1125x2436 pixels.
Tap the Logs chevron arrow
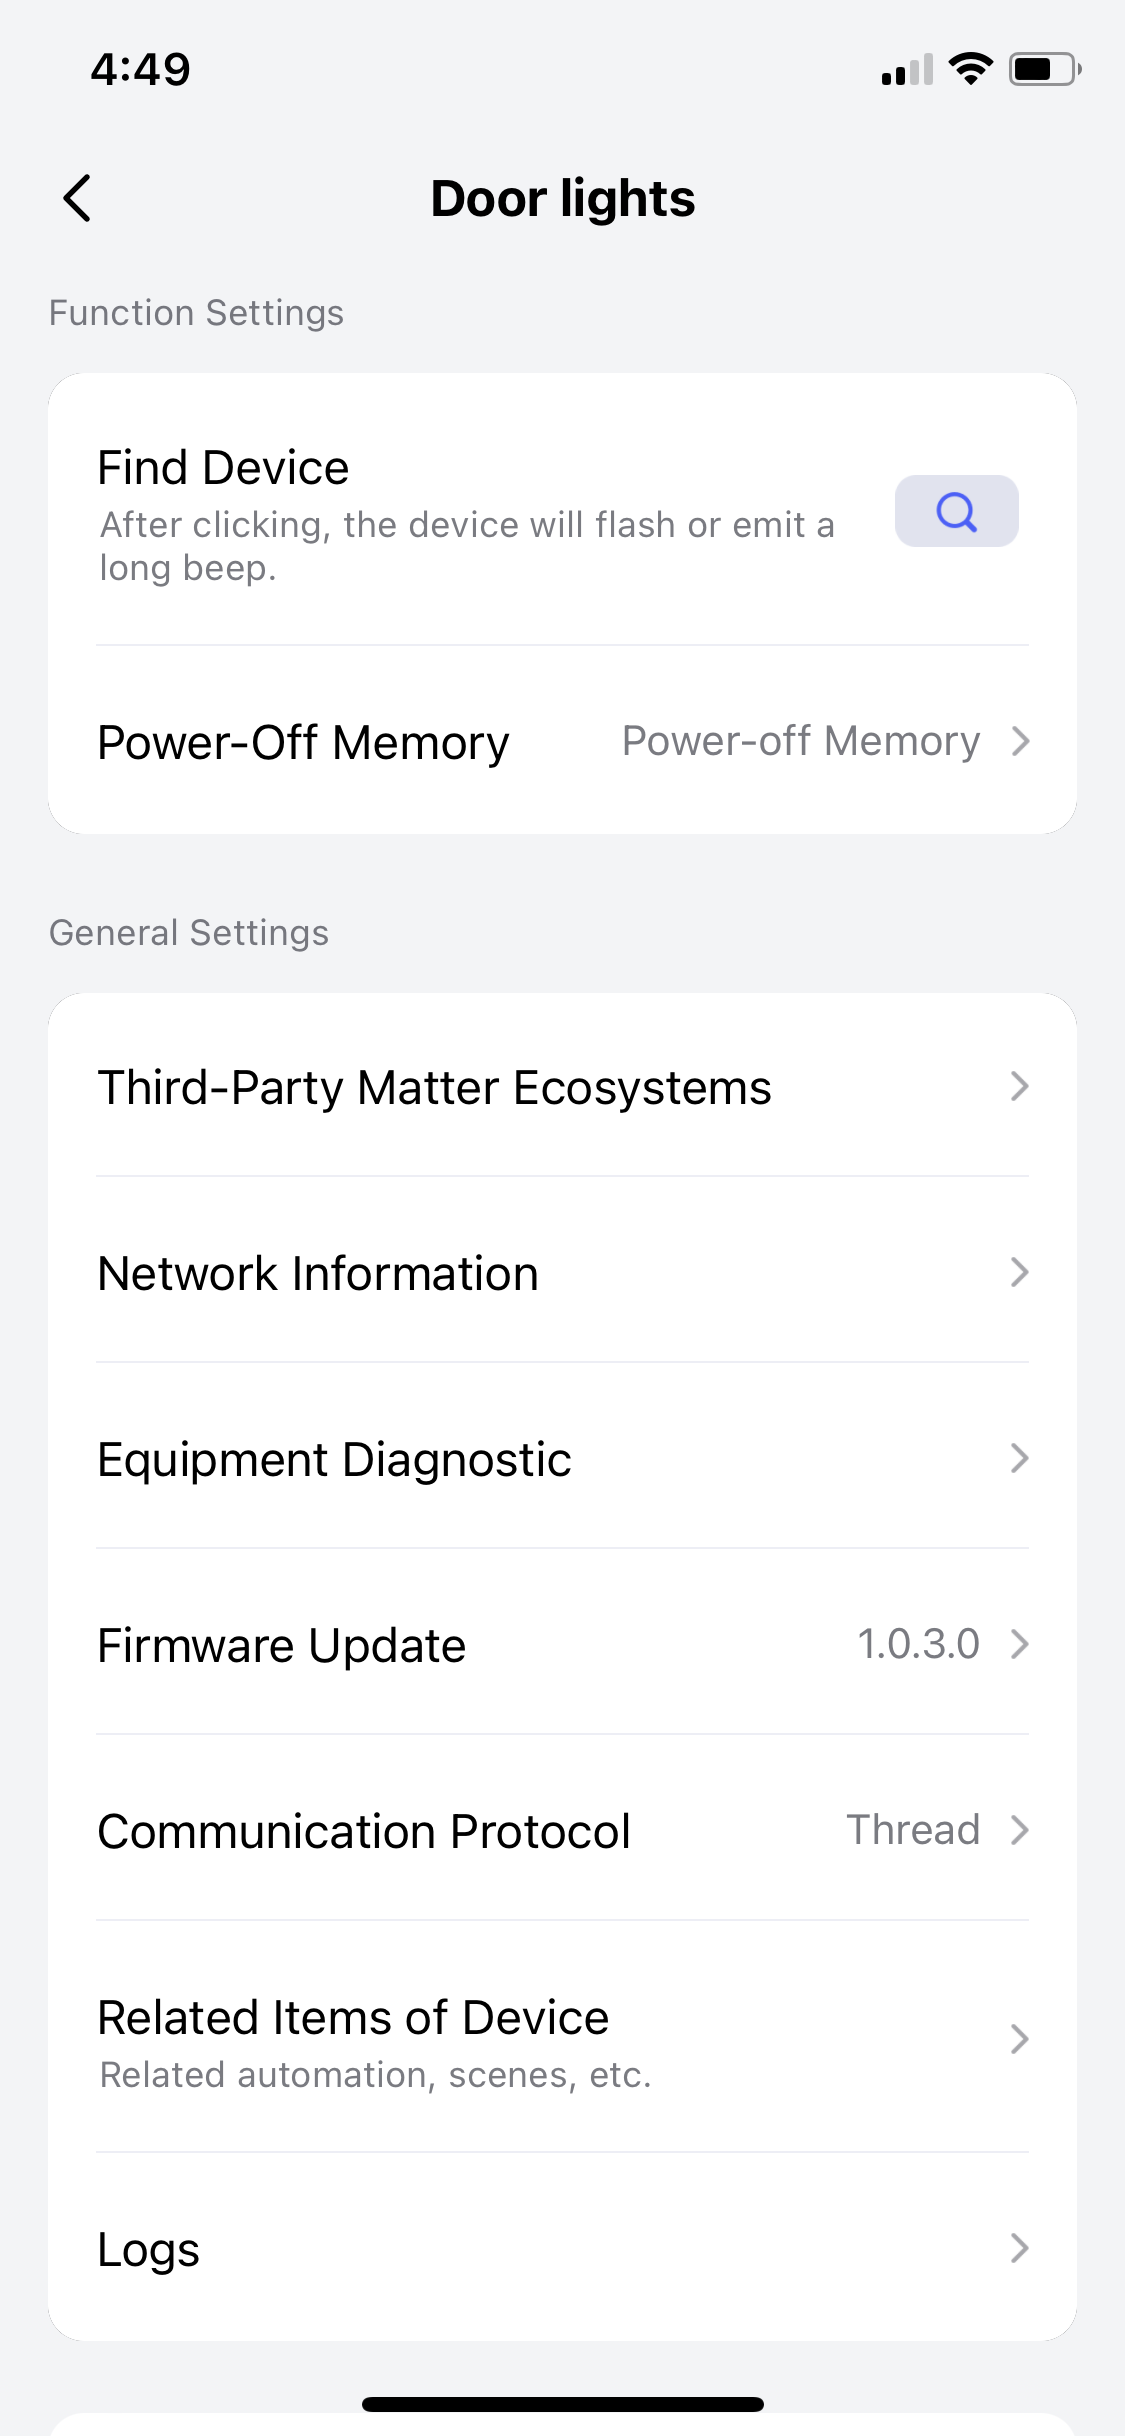(x=1019, y=2248)
